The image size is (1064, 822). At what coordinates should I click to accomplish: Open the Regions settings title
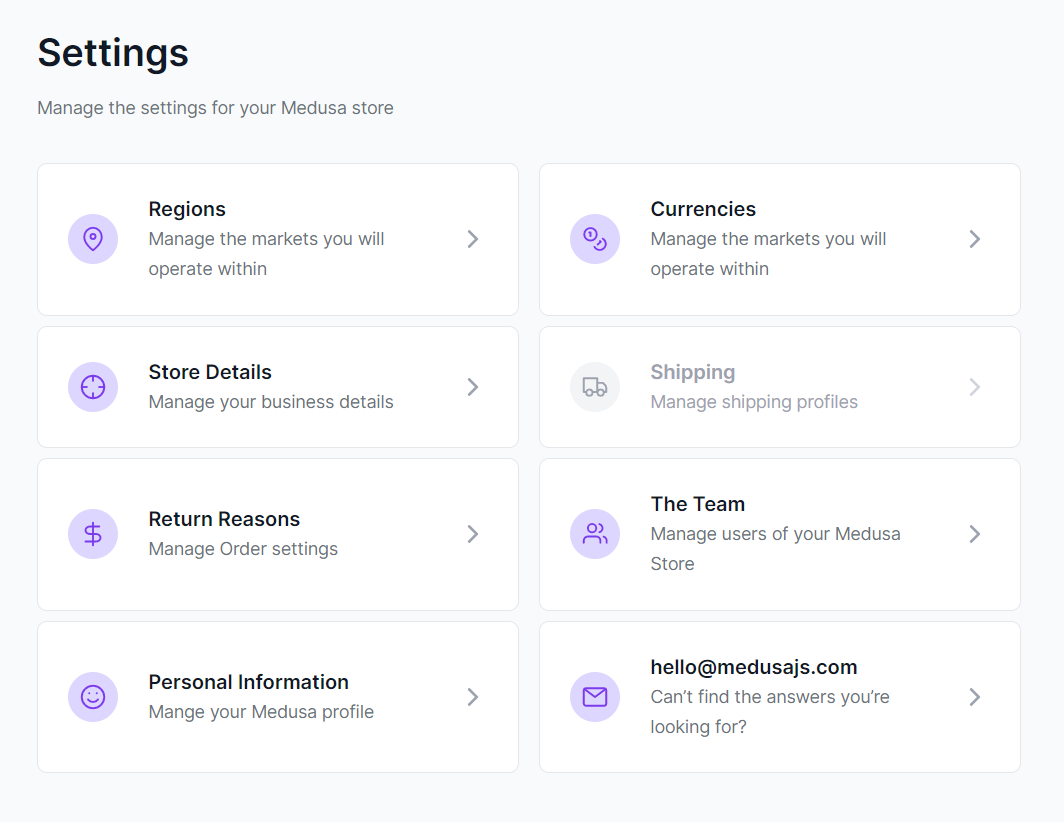(x=187, y=209)
